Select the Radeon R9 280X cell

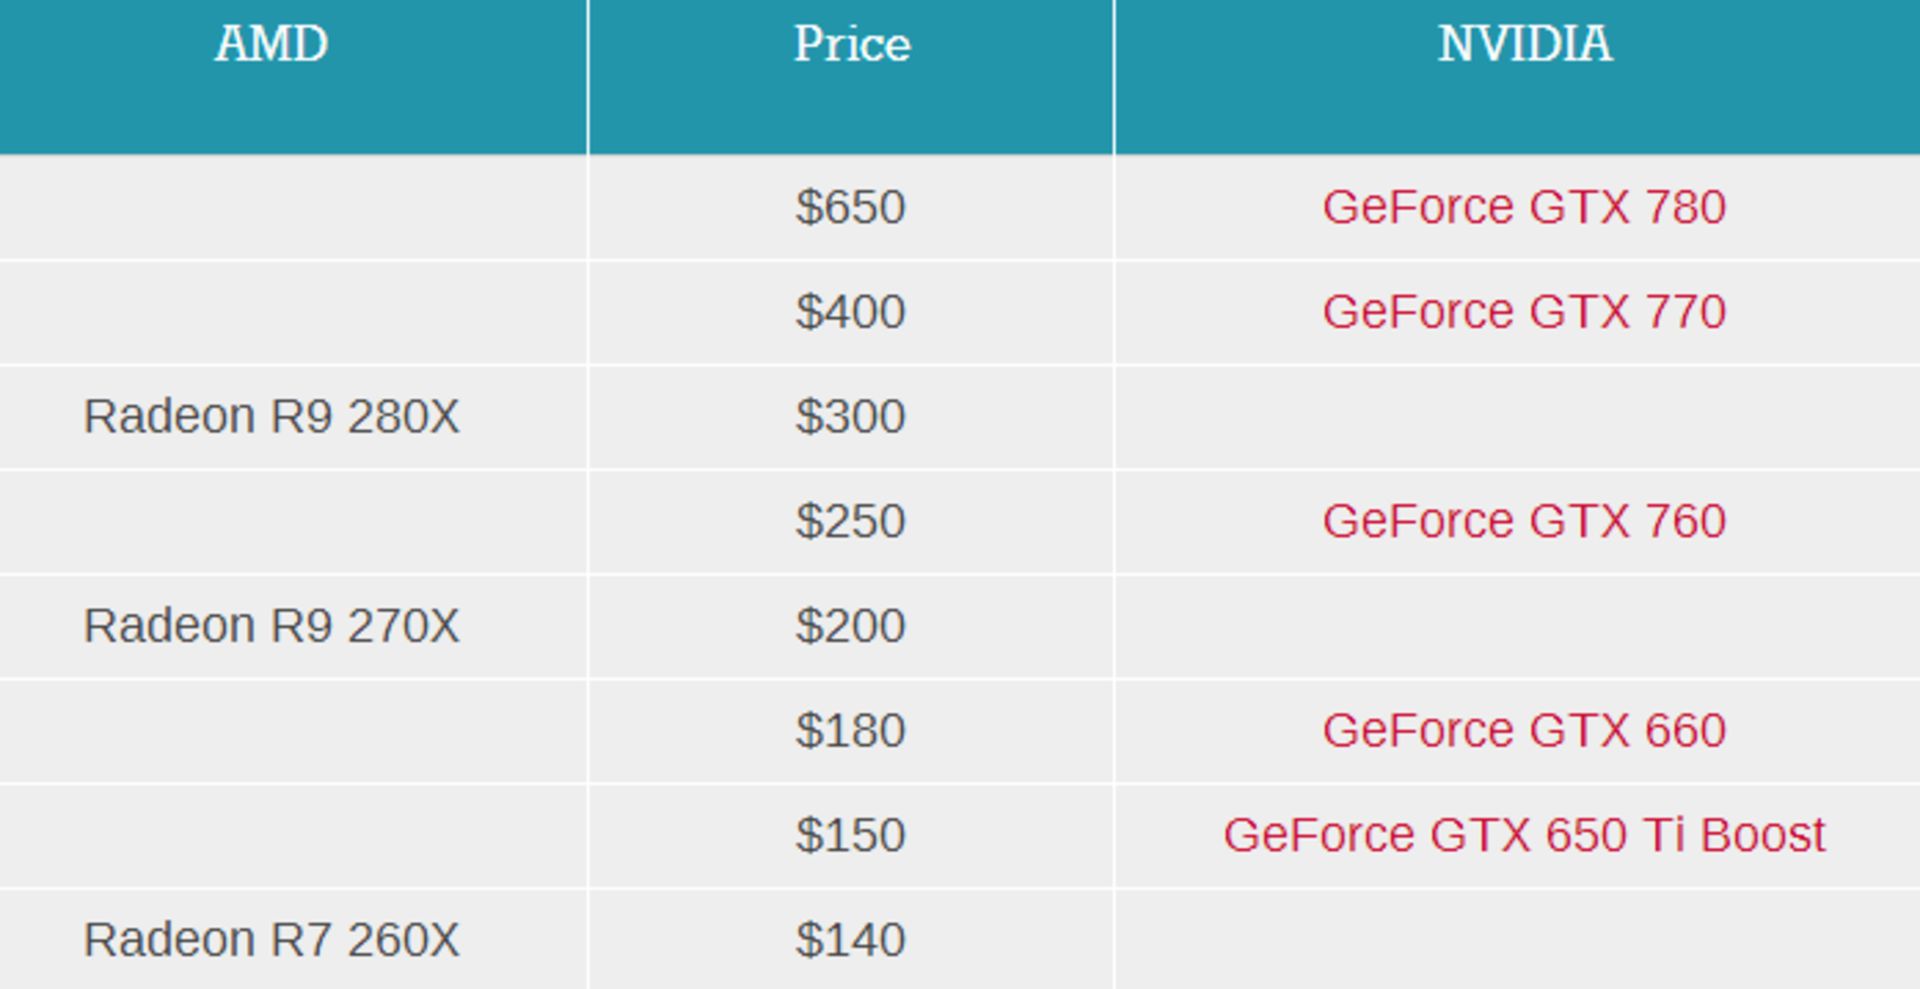click(271, 416)
